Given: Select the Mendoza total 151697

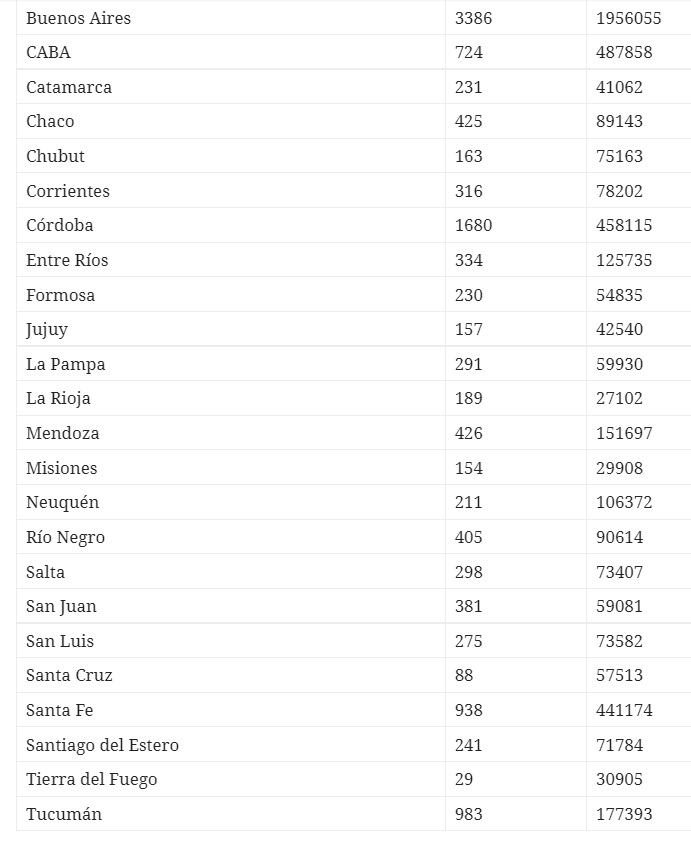Looking at the screenshot, I should click(x=624, y=433).
